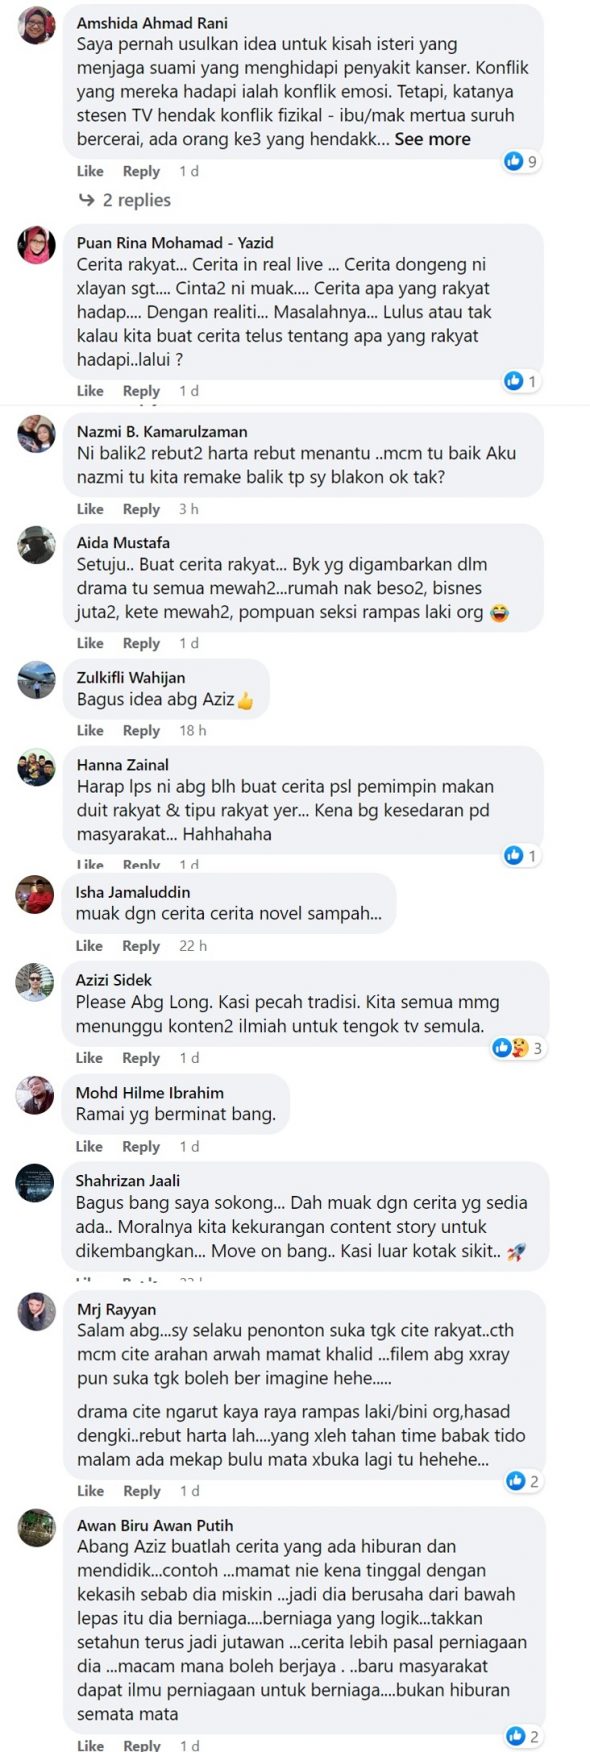This screenshot has width=590, height=1752.
Task: Open Shahrizan Jaali's profile name
Action: click(128, 1180)
